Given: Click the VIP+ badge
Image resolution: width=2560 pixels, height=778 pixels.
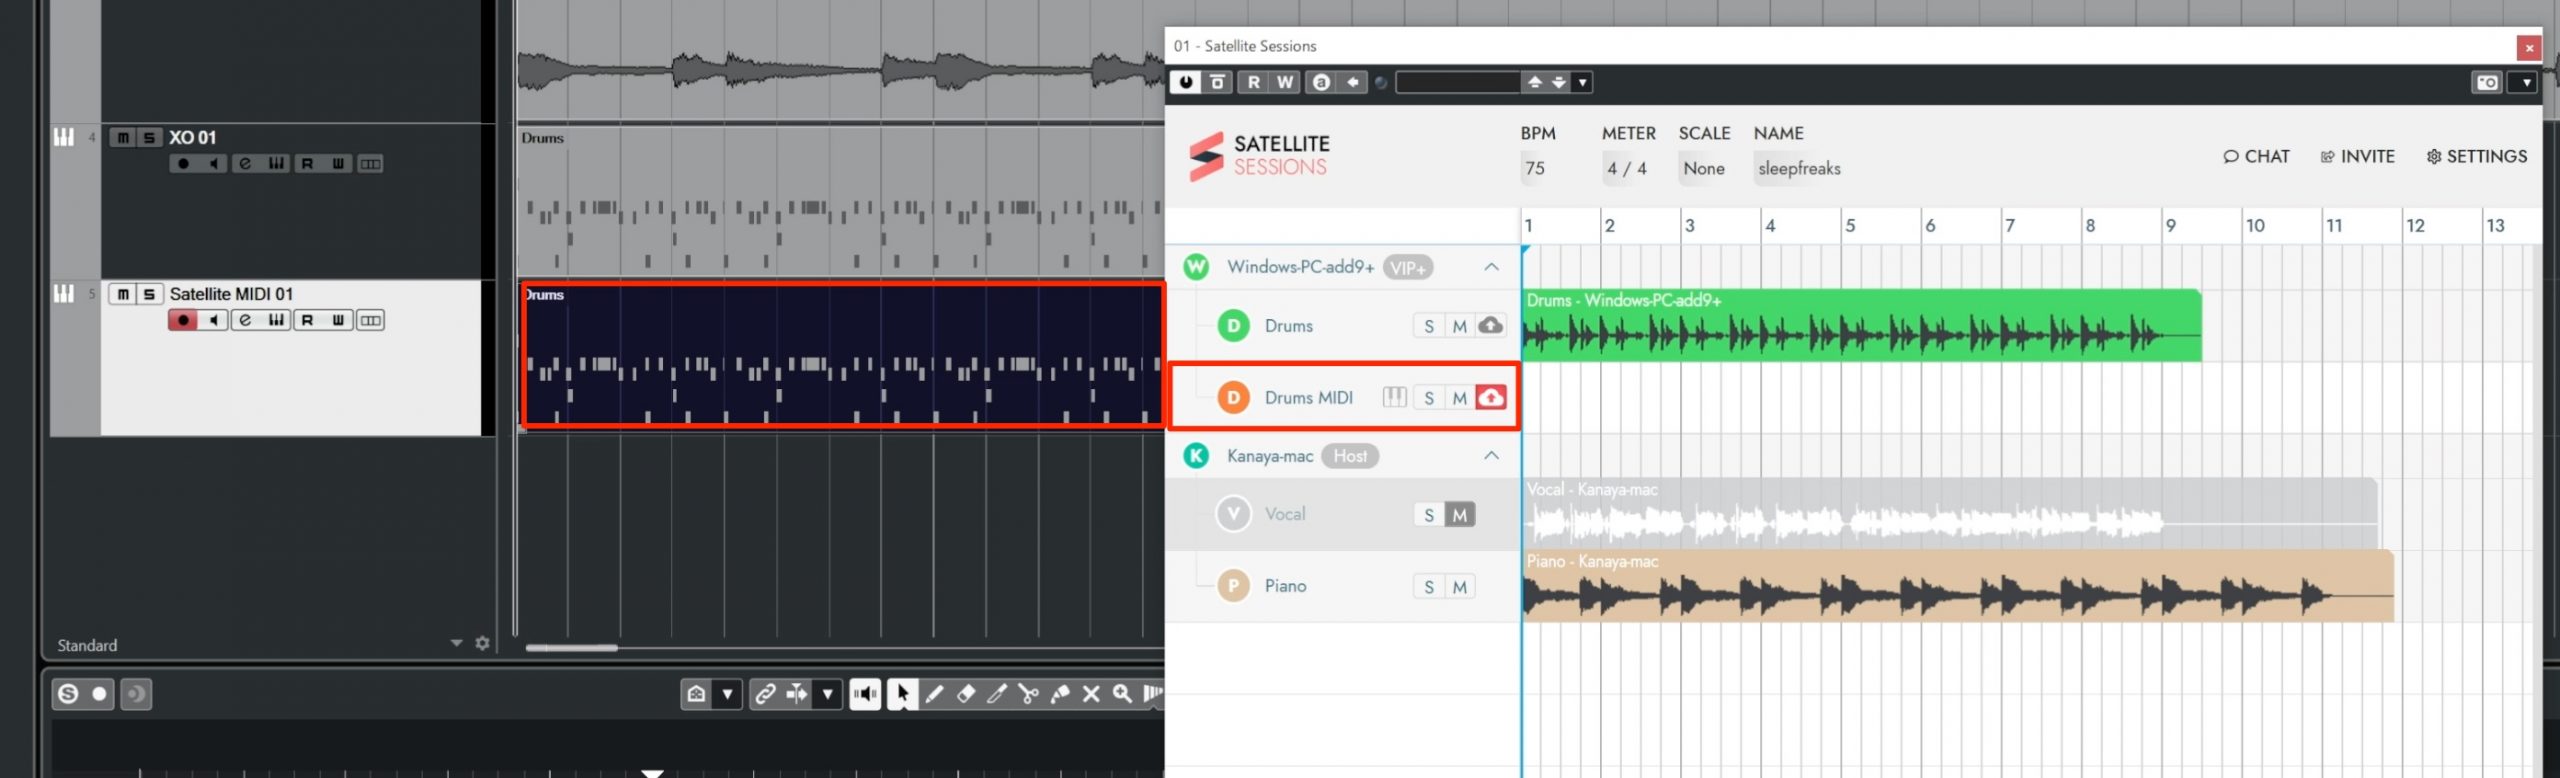Looking at the screenshot, I should tap(1408, 268).
